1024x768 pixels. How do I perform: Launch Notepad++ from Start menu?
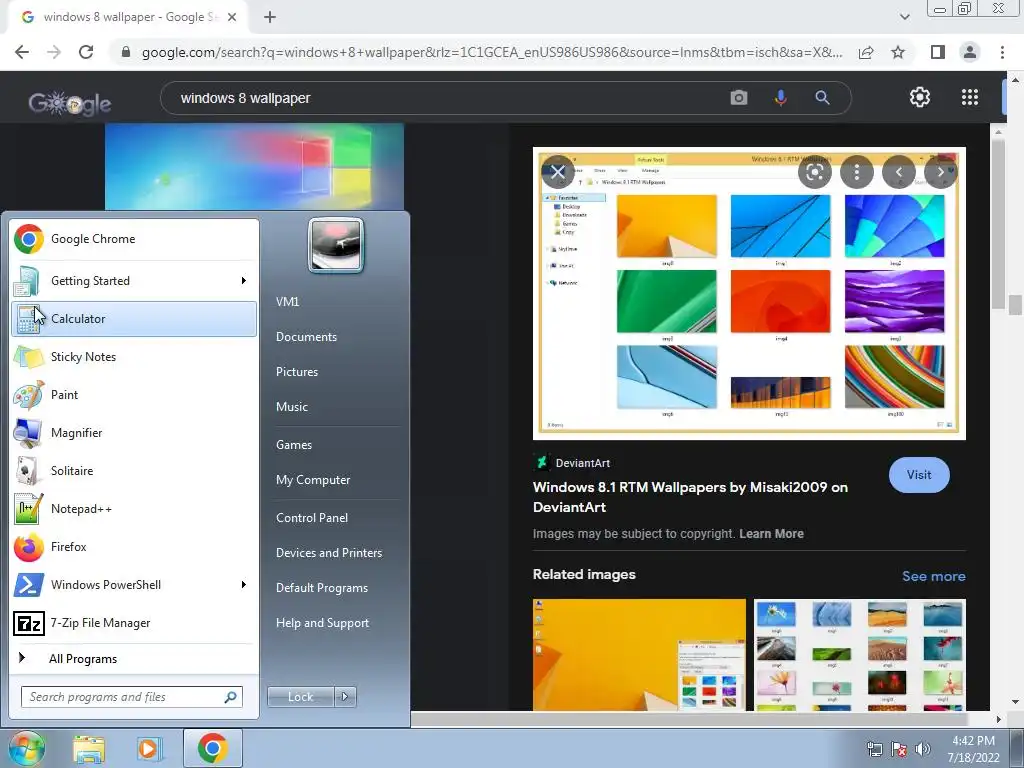coord(134,509)
